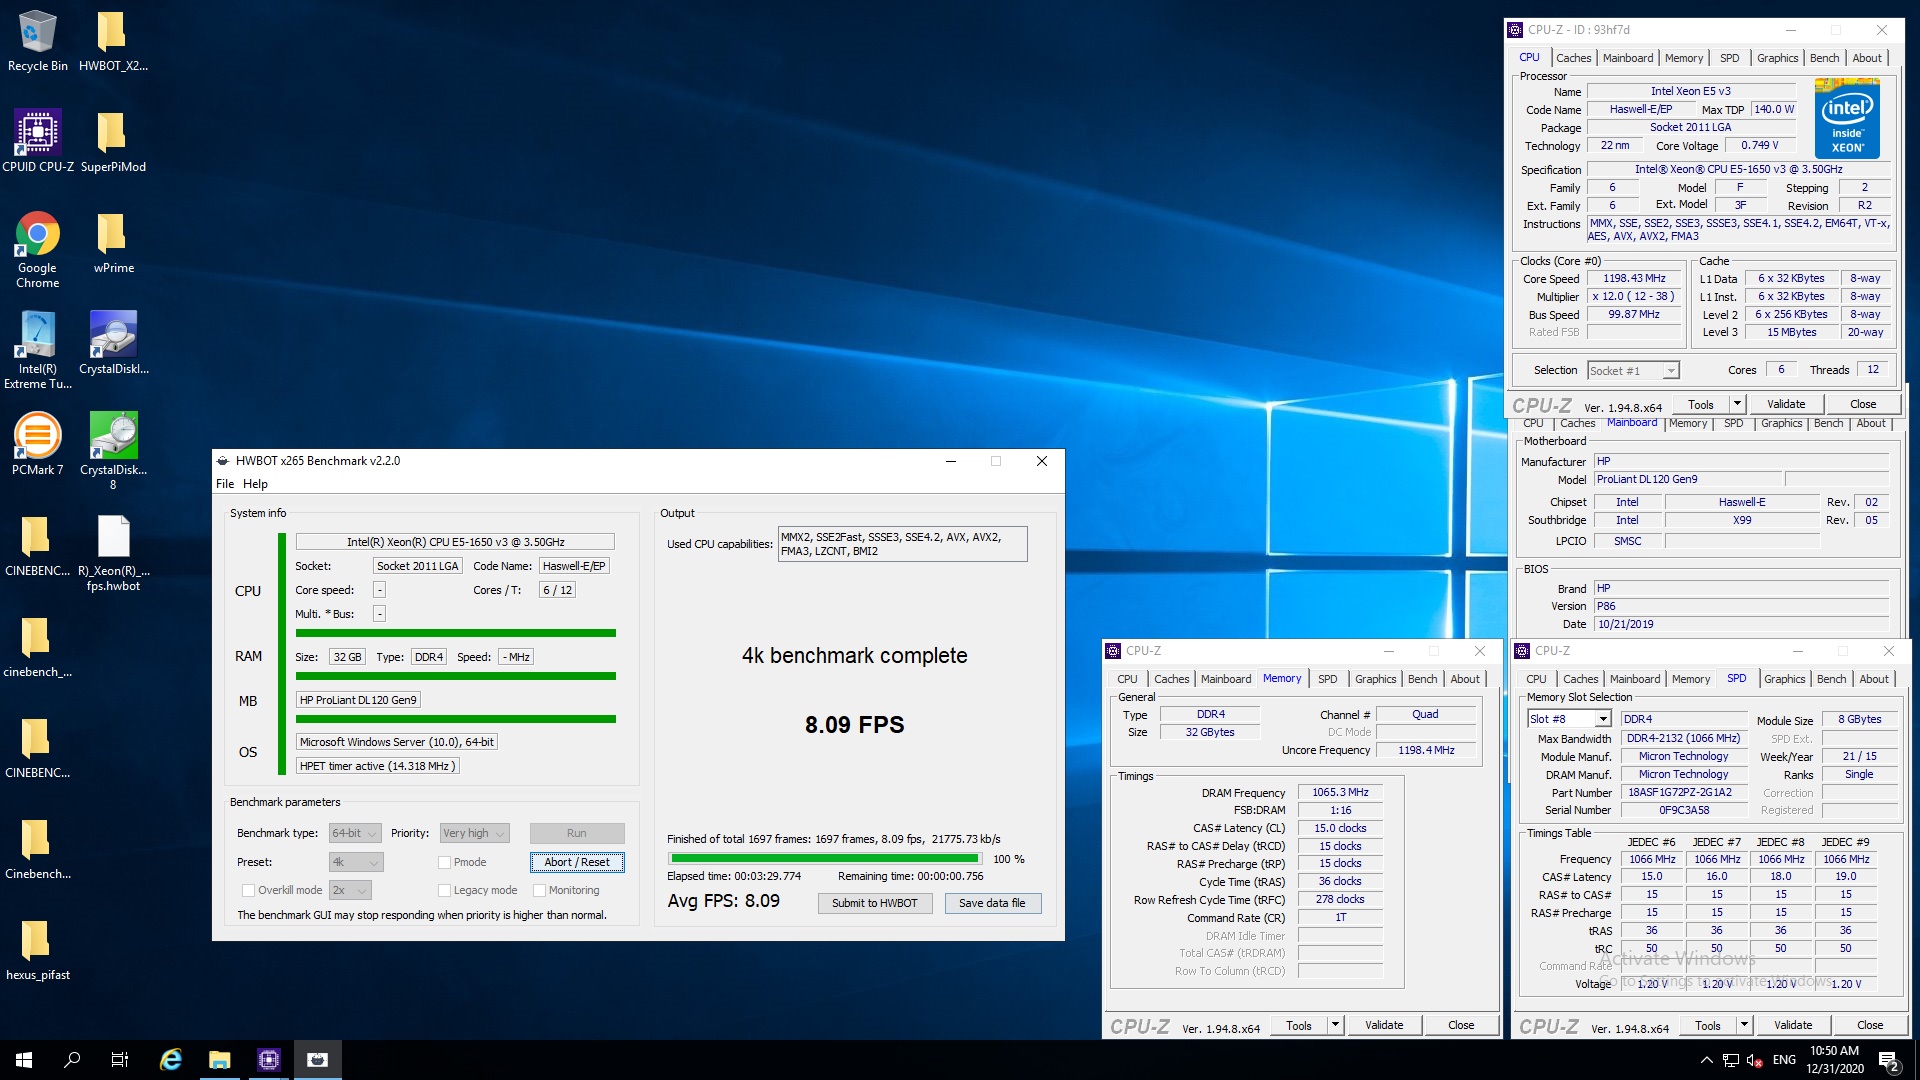Toggle the Legacy mode checkbox

444,890
